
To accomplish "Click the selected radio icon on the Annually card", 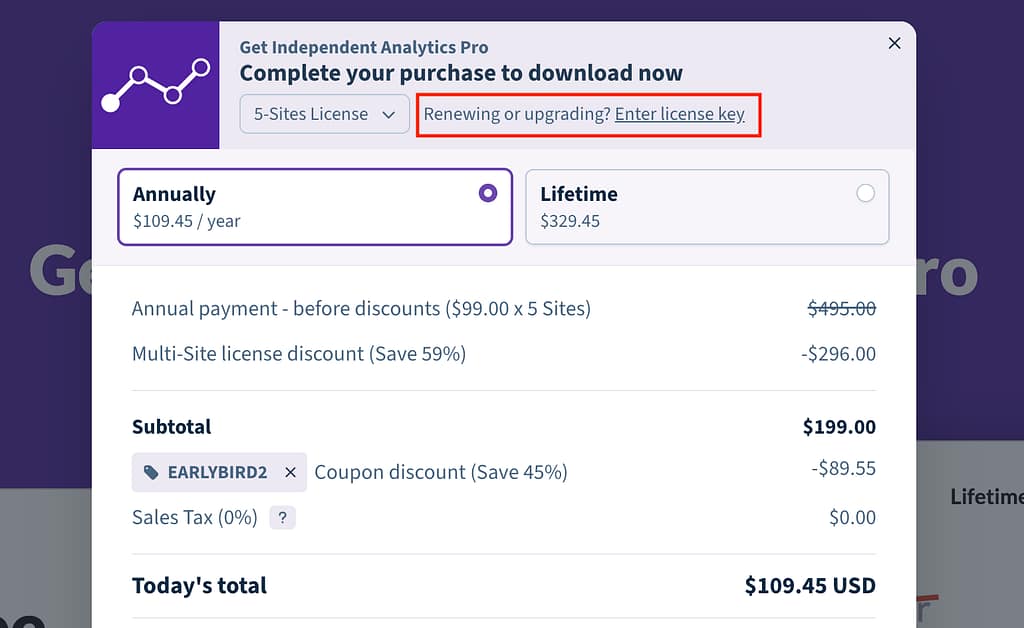I will pyautogui.click(x=487, y=192).
